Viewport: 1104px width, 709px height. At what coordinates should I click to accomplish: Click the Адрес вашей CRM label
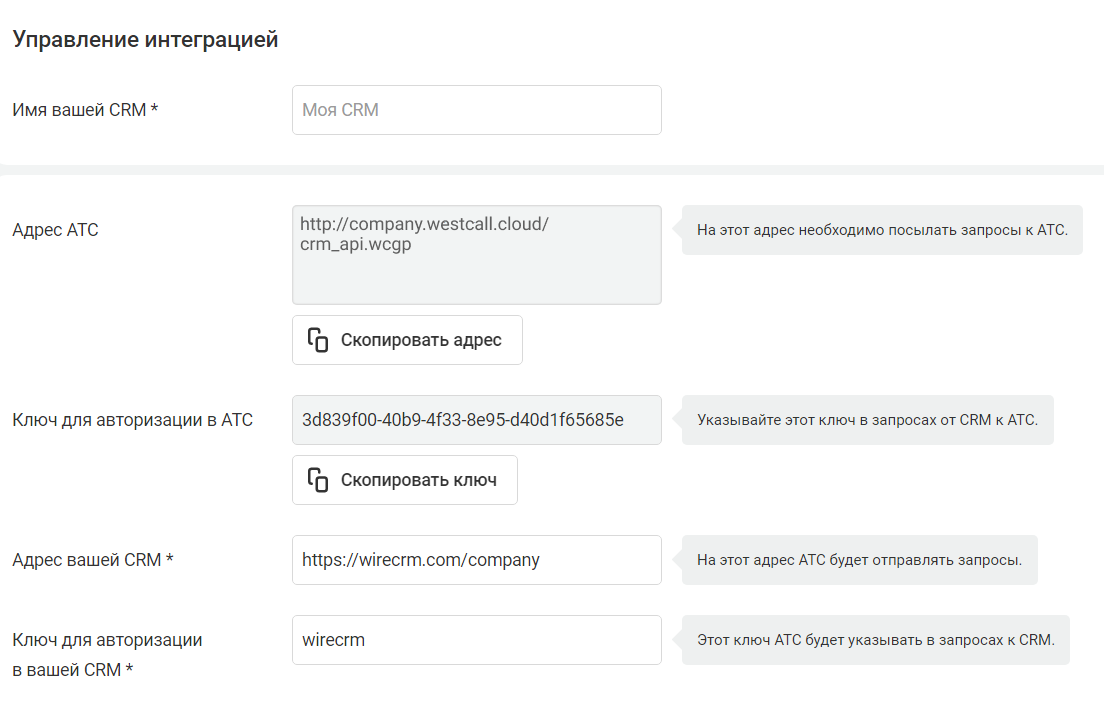(x=93, y=560)
